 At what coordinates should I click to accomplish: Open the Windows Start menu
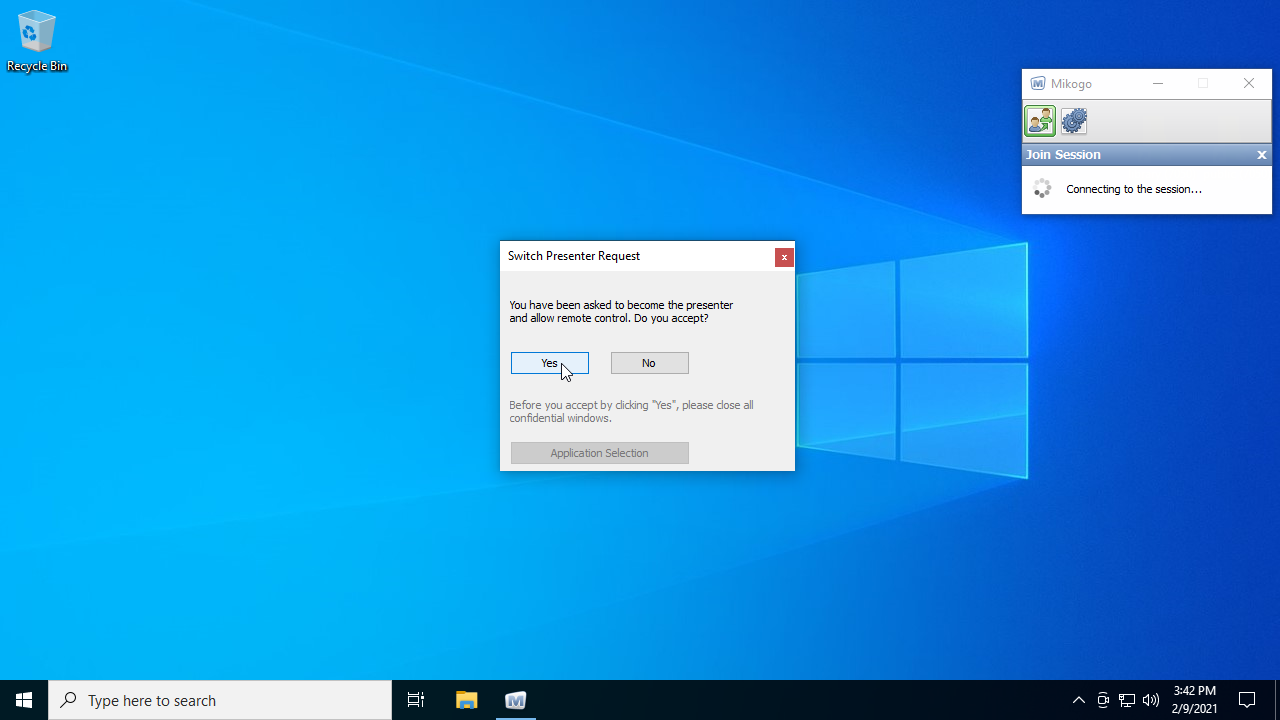[24, 700]
